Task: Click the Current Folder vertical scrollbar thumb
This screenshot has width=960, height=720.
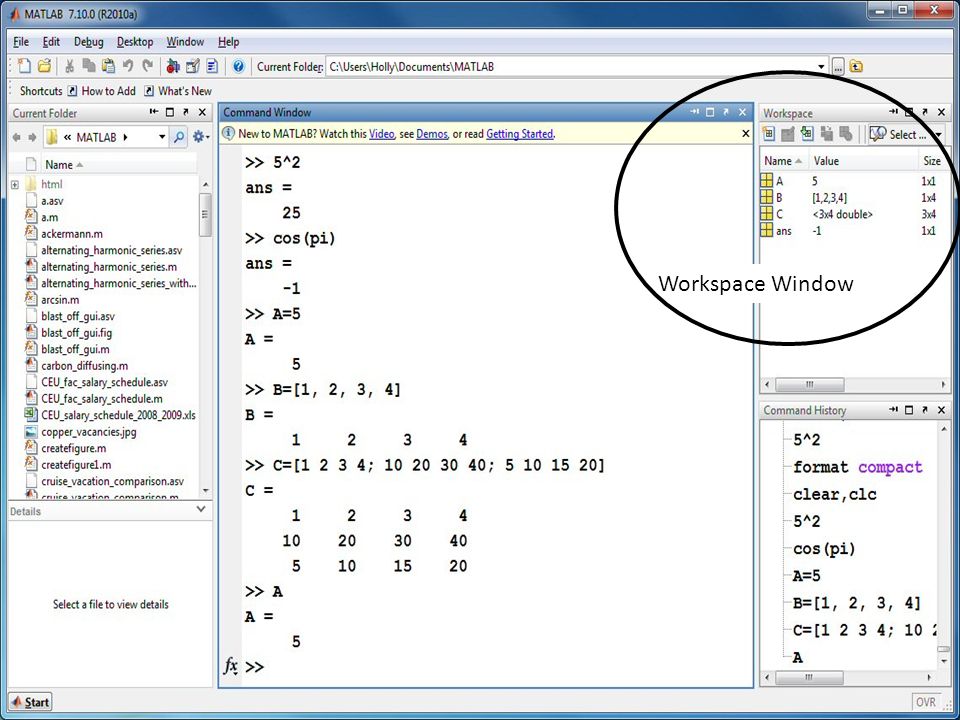Action: (204, 214)
